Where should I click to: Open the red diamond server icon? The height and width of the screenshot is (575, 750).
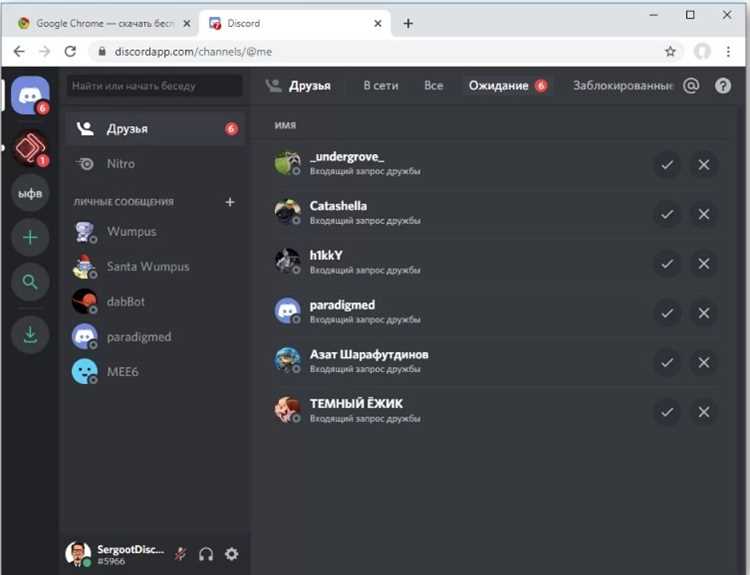pyautogui.click(x=30, y=147)
